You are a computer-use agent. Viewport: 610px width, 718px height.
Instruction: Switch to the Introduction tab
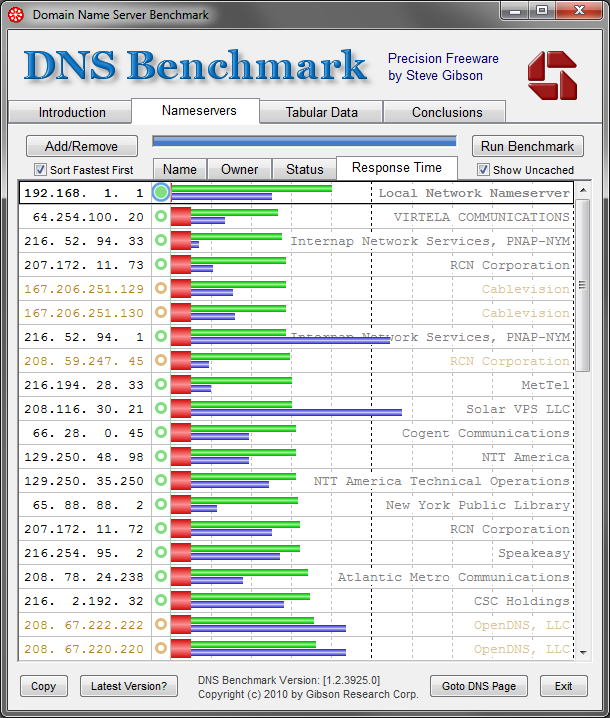pyautogui.click(x=72, y=112)
